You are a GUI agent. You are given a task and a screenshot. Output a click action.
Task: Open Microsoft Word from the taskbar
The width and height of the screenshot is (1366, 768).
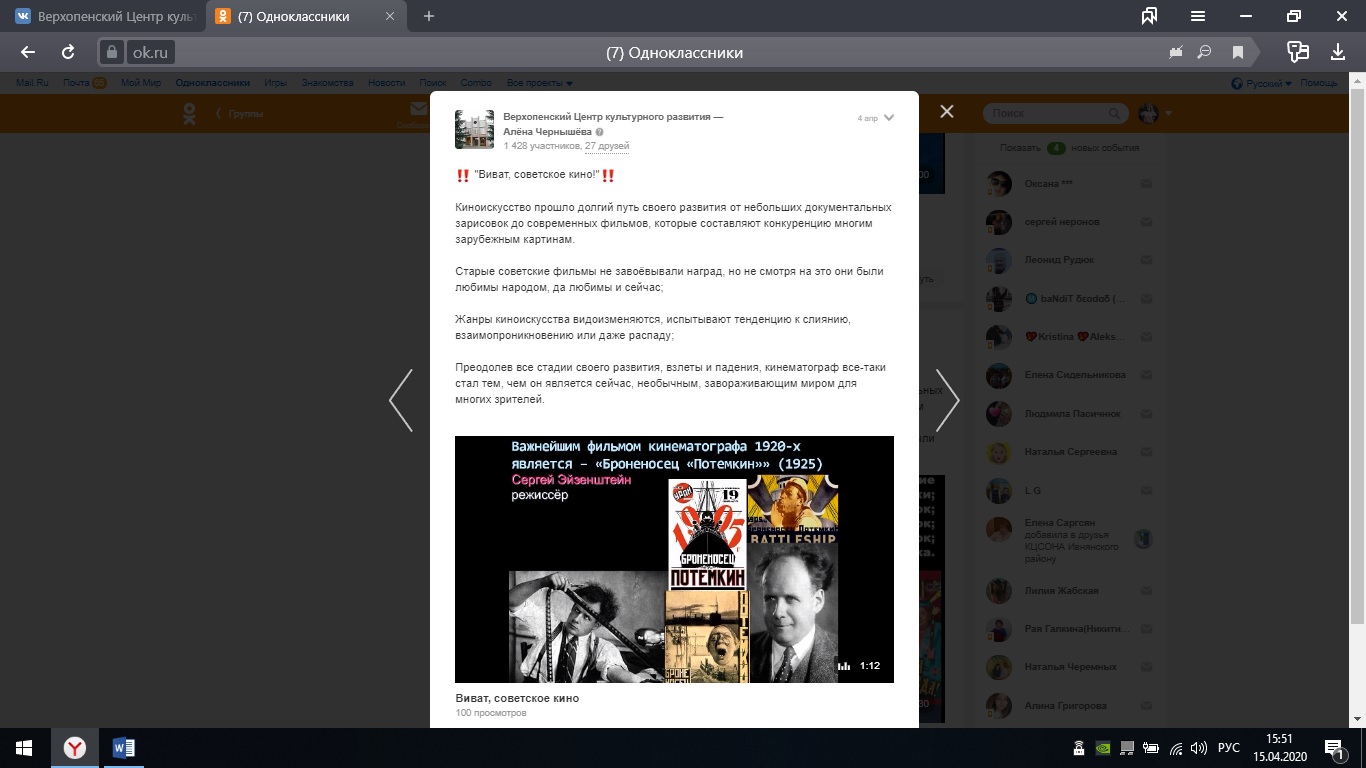[x=124, y=748]
